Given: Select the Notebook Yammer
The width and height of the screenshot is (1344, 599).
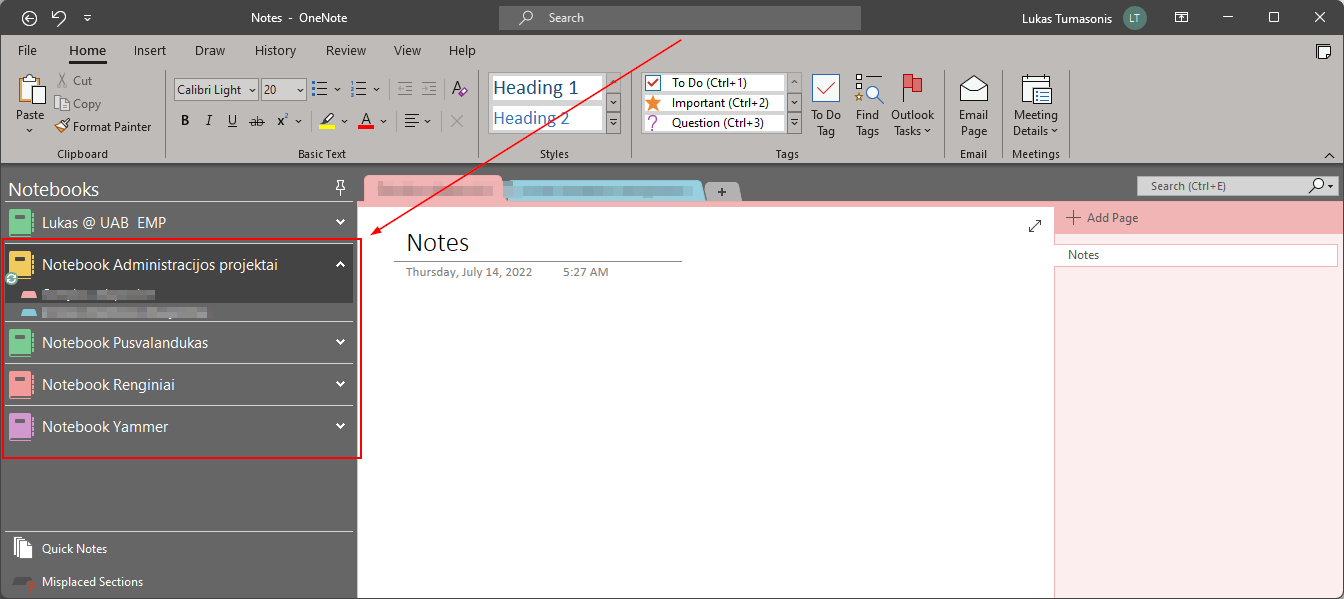Looking at the screenshot, I should [179, 426].
